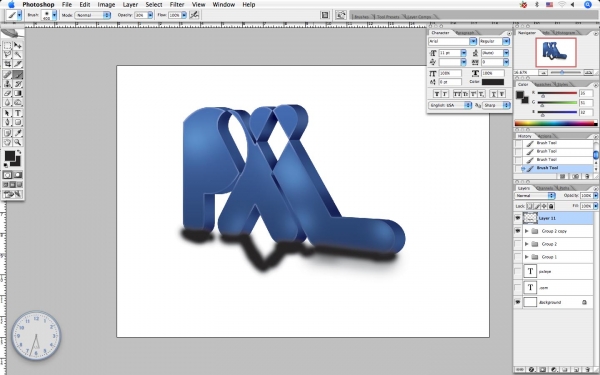Image resolution: width=600 pixels, height=375 pixels.
Task: Open the Image menu
Action: point(106,5)
